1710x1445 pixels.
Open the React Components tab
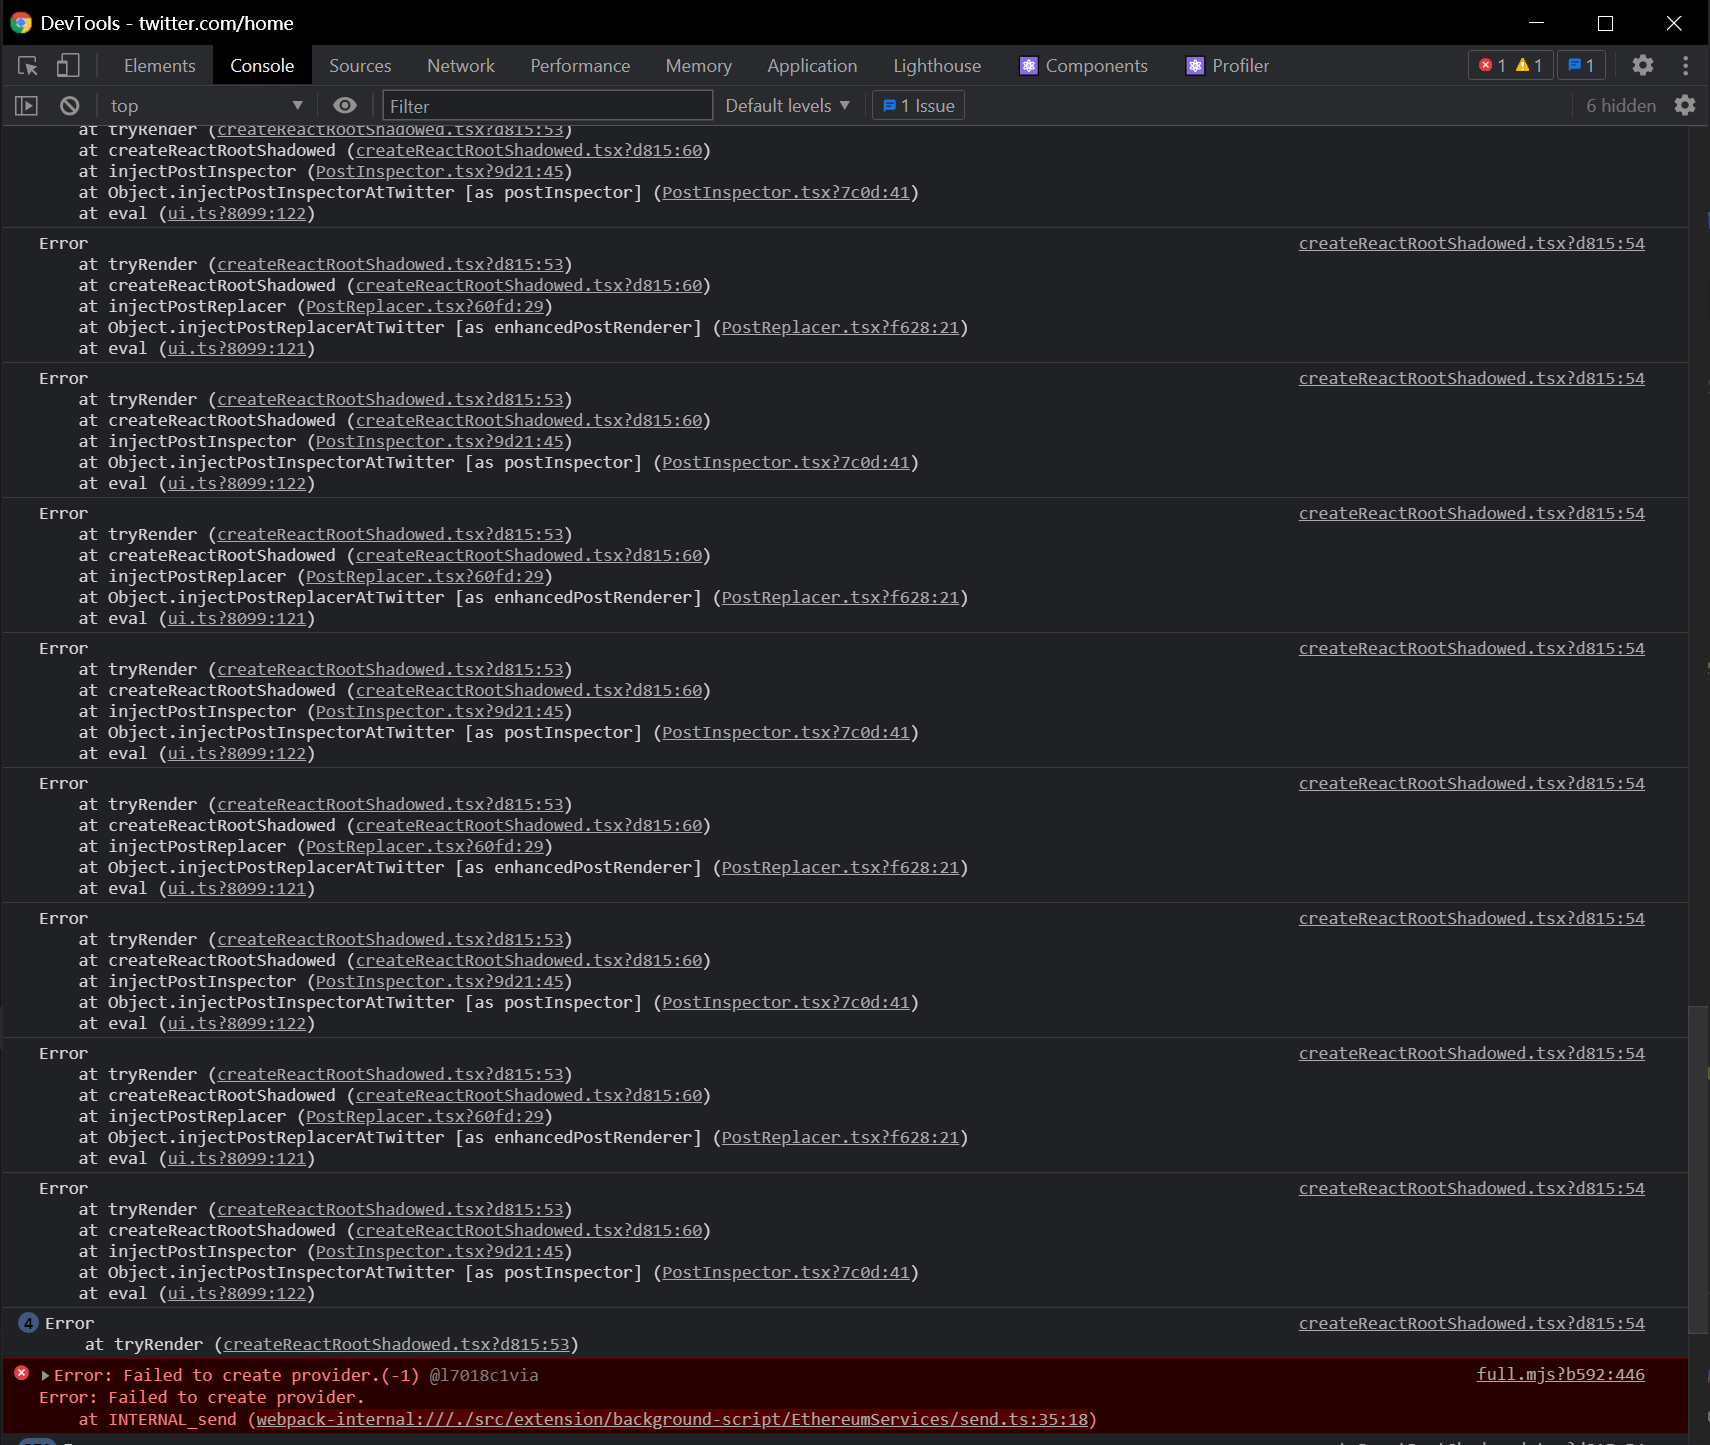point(1084,66)
